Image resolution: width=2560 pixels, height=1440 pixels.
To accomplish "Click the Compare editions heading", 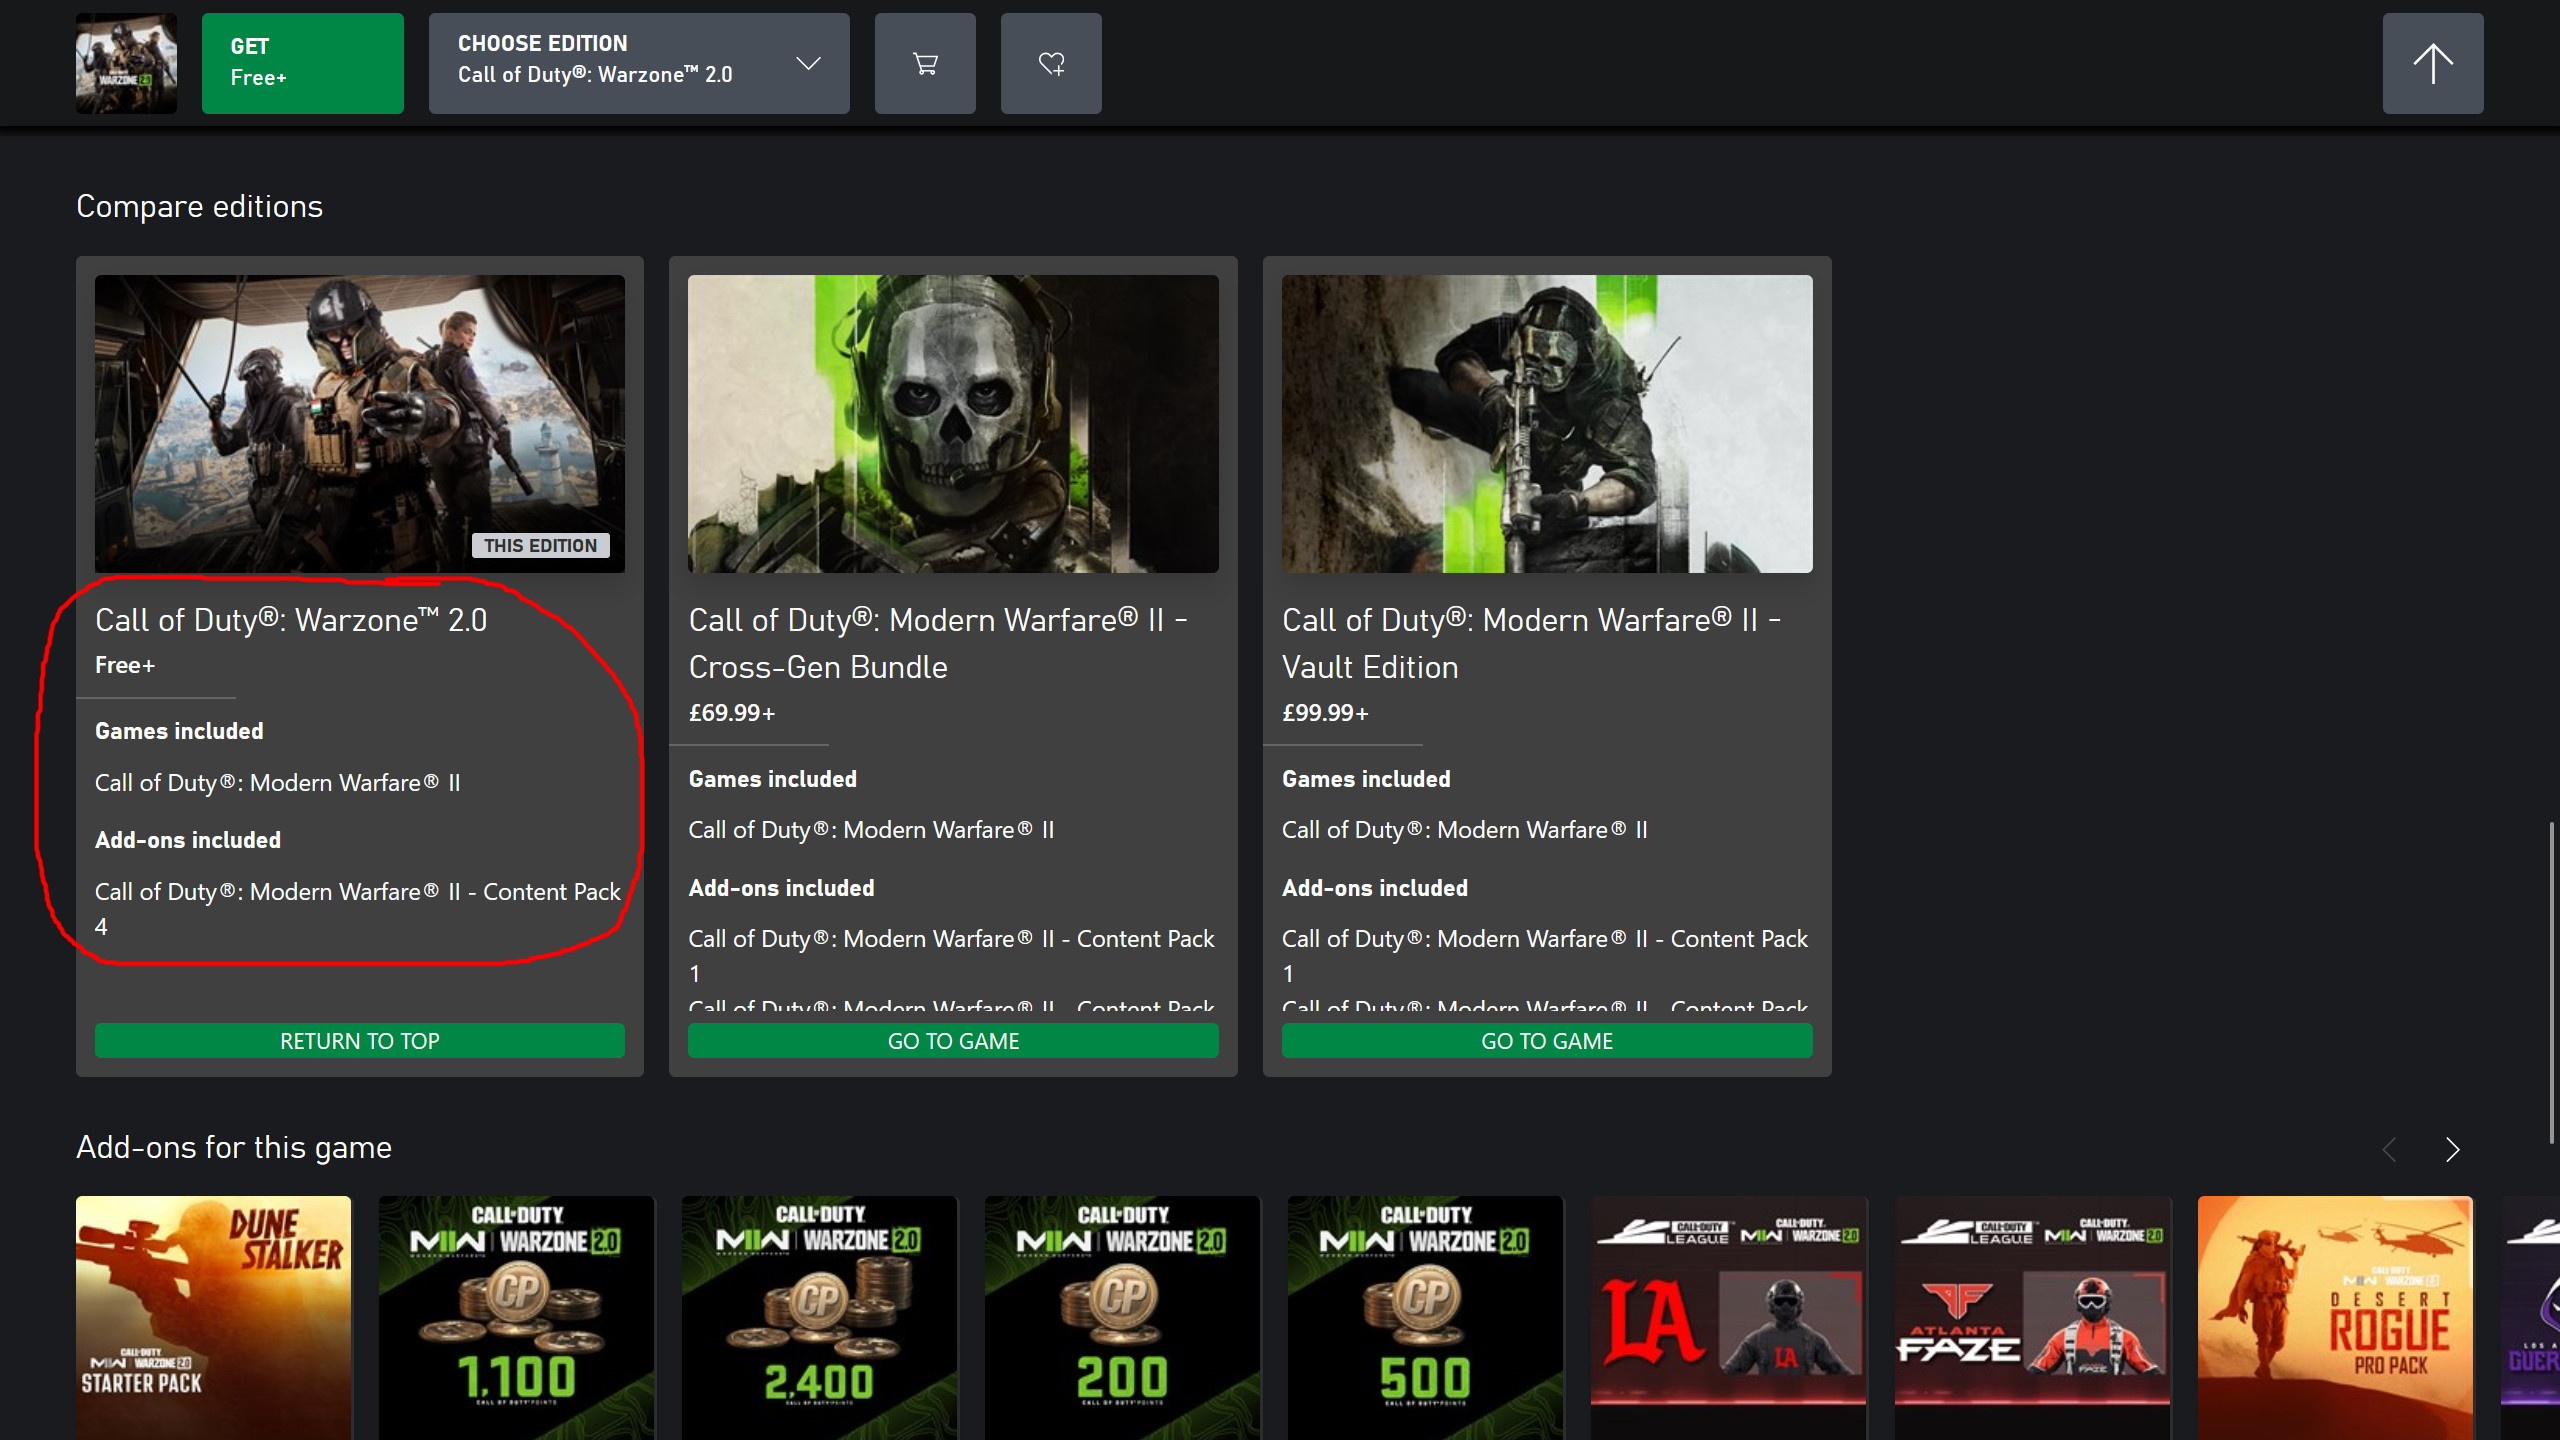I will click(200, 206).
